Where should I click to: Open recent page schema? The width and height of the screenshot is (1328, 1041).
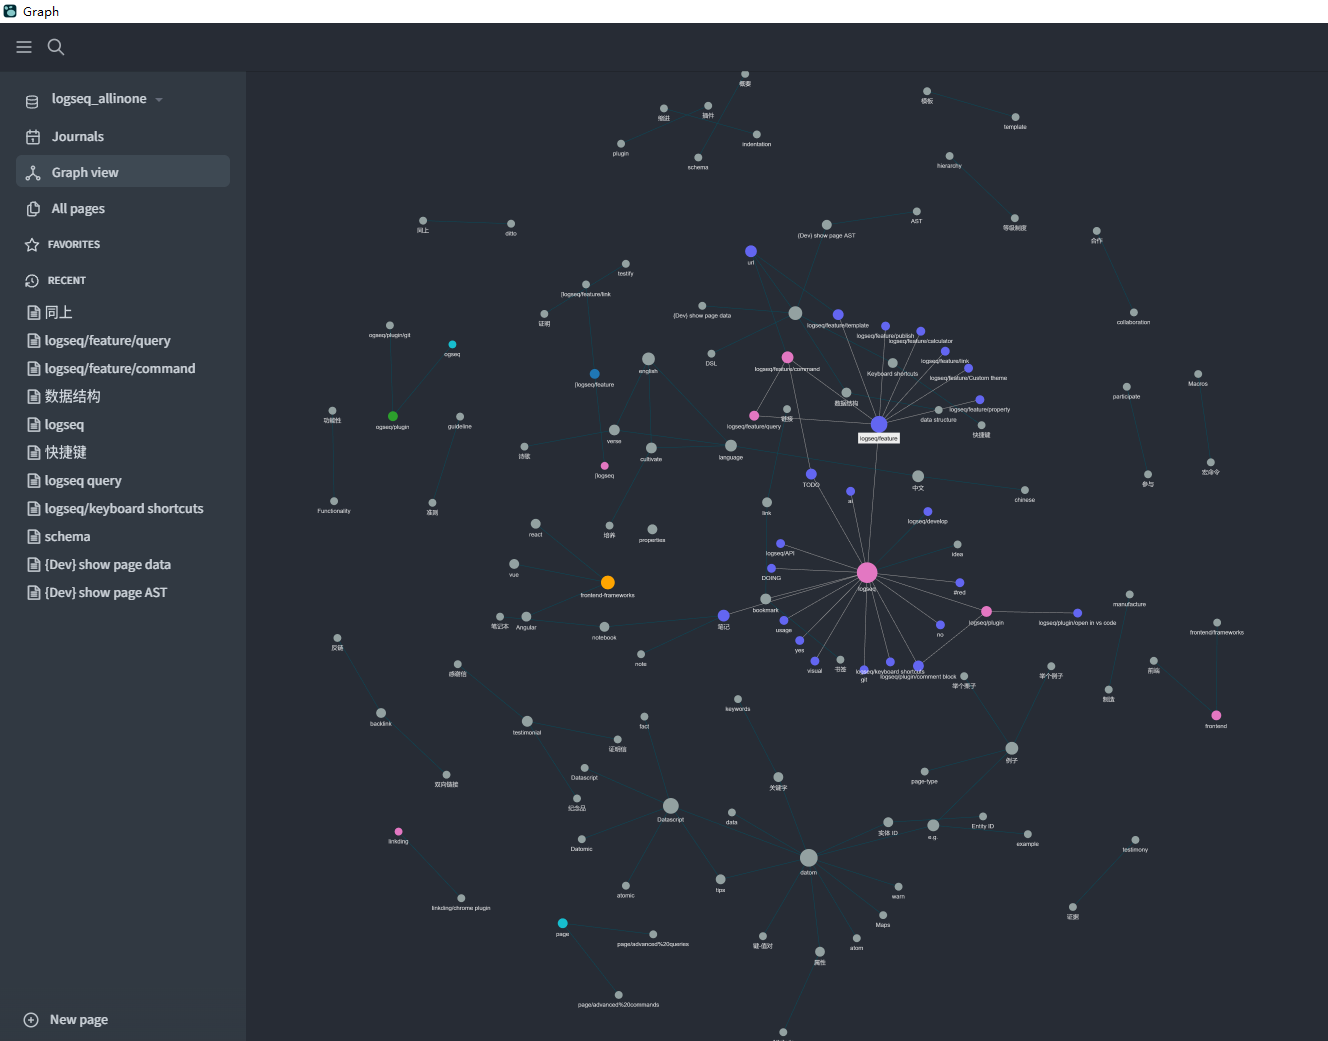pyautogui.click(x=67, y=536)
